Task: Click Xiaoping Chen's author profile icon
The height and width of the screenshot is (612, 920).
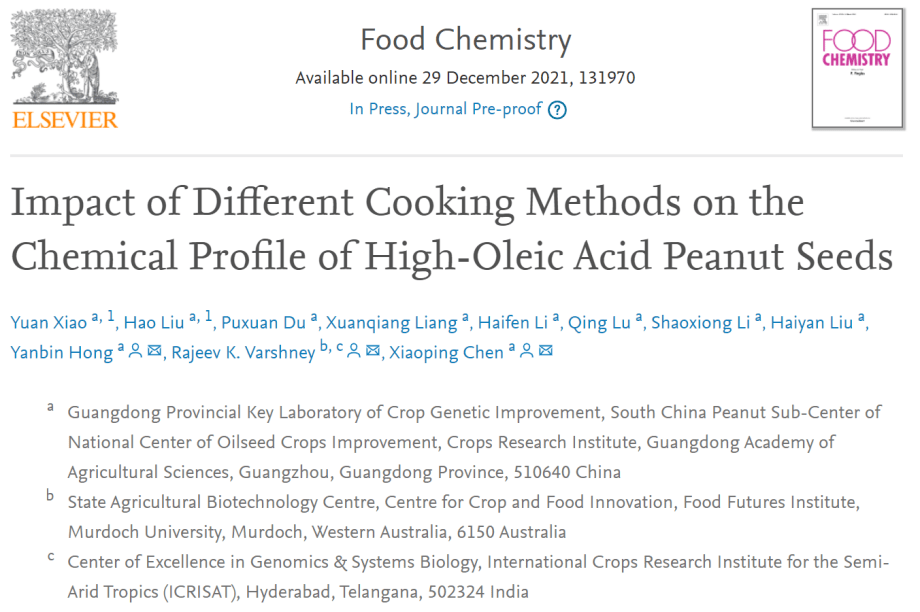Action: 526,351
